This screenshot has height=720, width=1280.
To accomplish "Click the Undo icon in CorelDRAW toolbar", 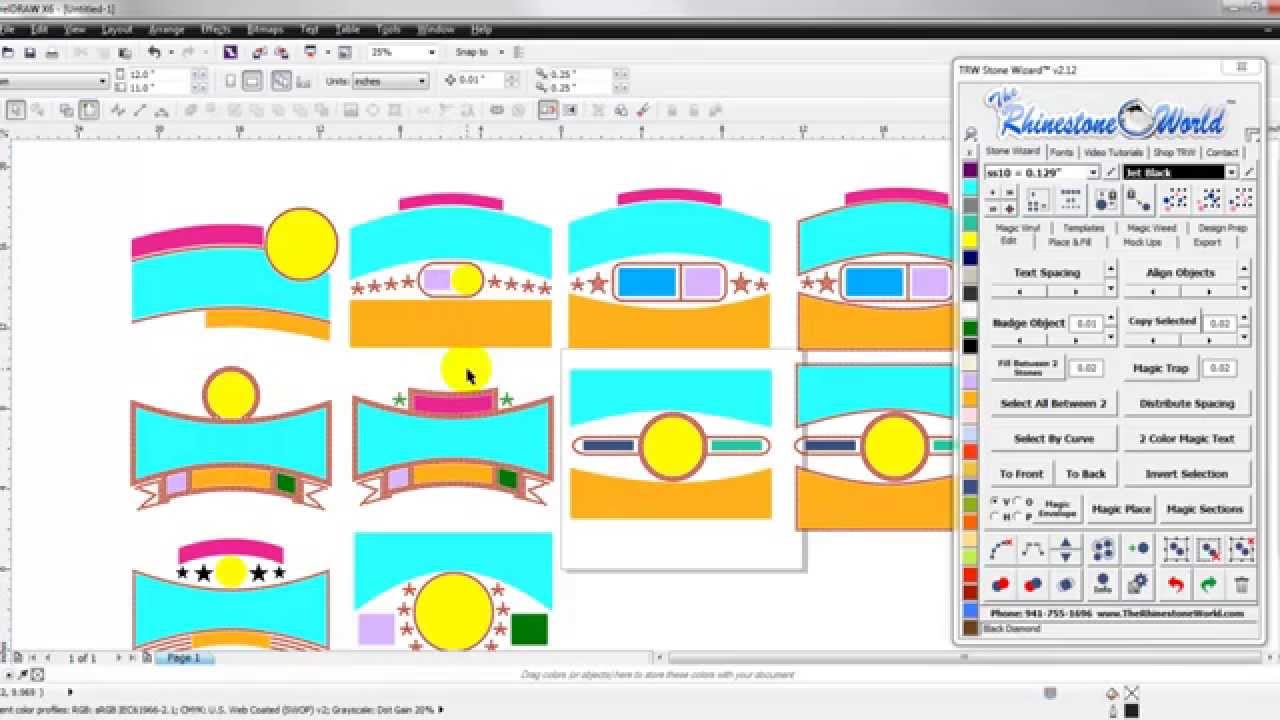I will [154, 52].
